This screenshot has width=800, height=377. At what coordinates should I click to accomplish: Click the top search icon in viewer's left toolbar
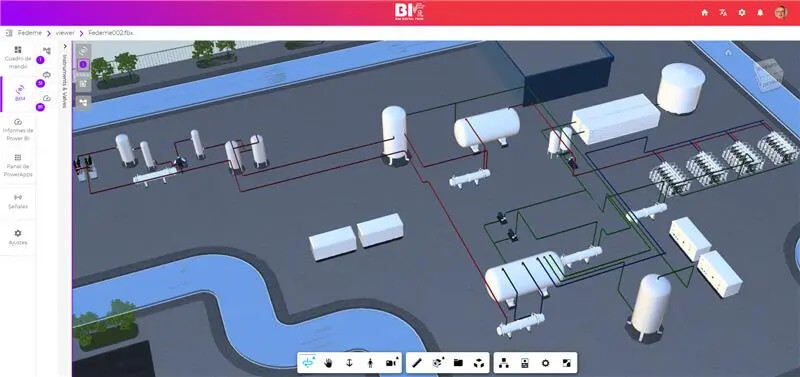pyautogui.click(x=83, y=51)
